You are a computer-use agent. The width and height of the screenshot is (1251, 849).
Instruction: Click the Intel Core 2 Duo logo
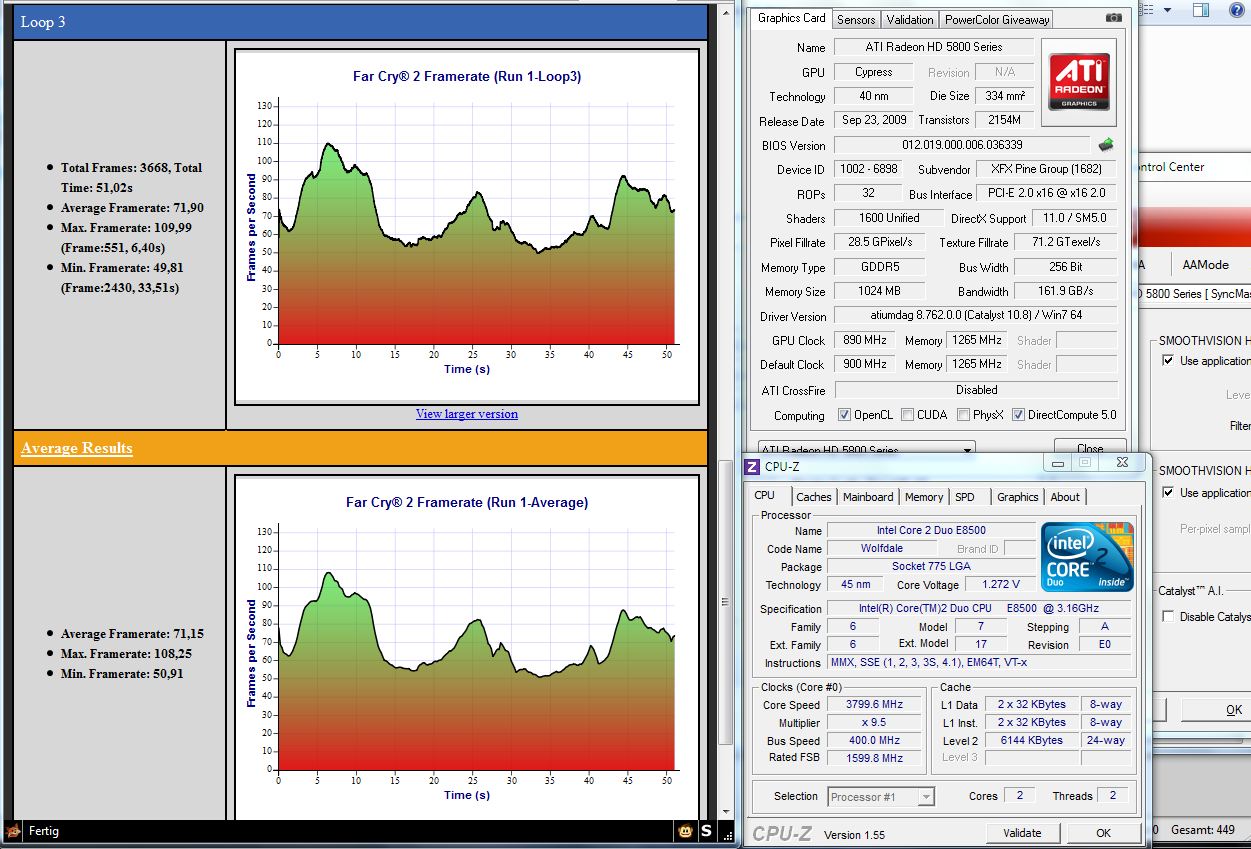point(1087,556)
